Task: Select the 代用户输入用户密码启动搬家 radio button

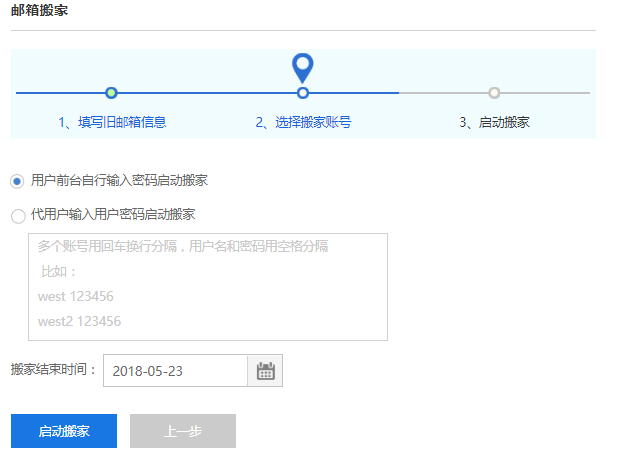Action: pyautogui.click(x=17, y=215)
